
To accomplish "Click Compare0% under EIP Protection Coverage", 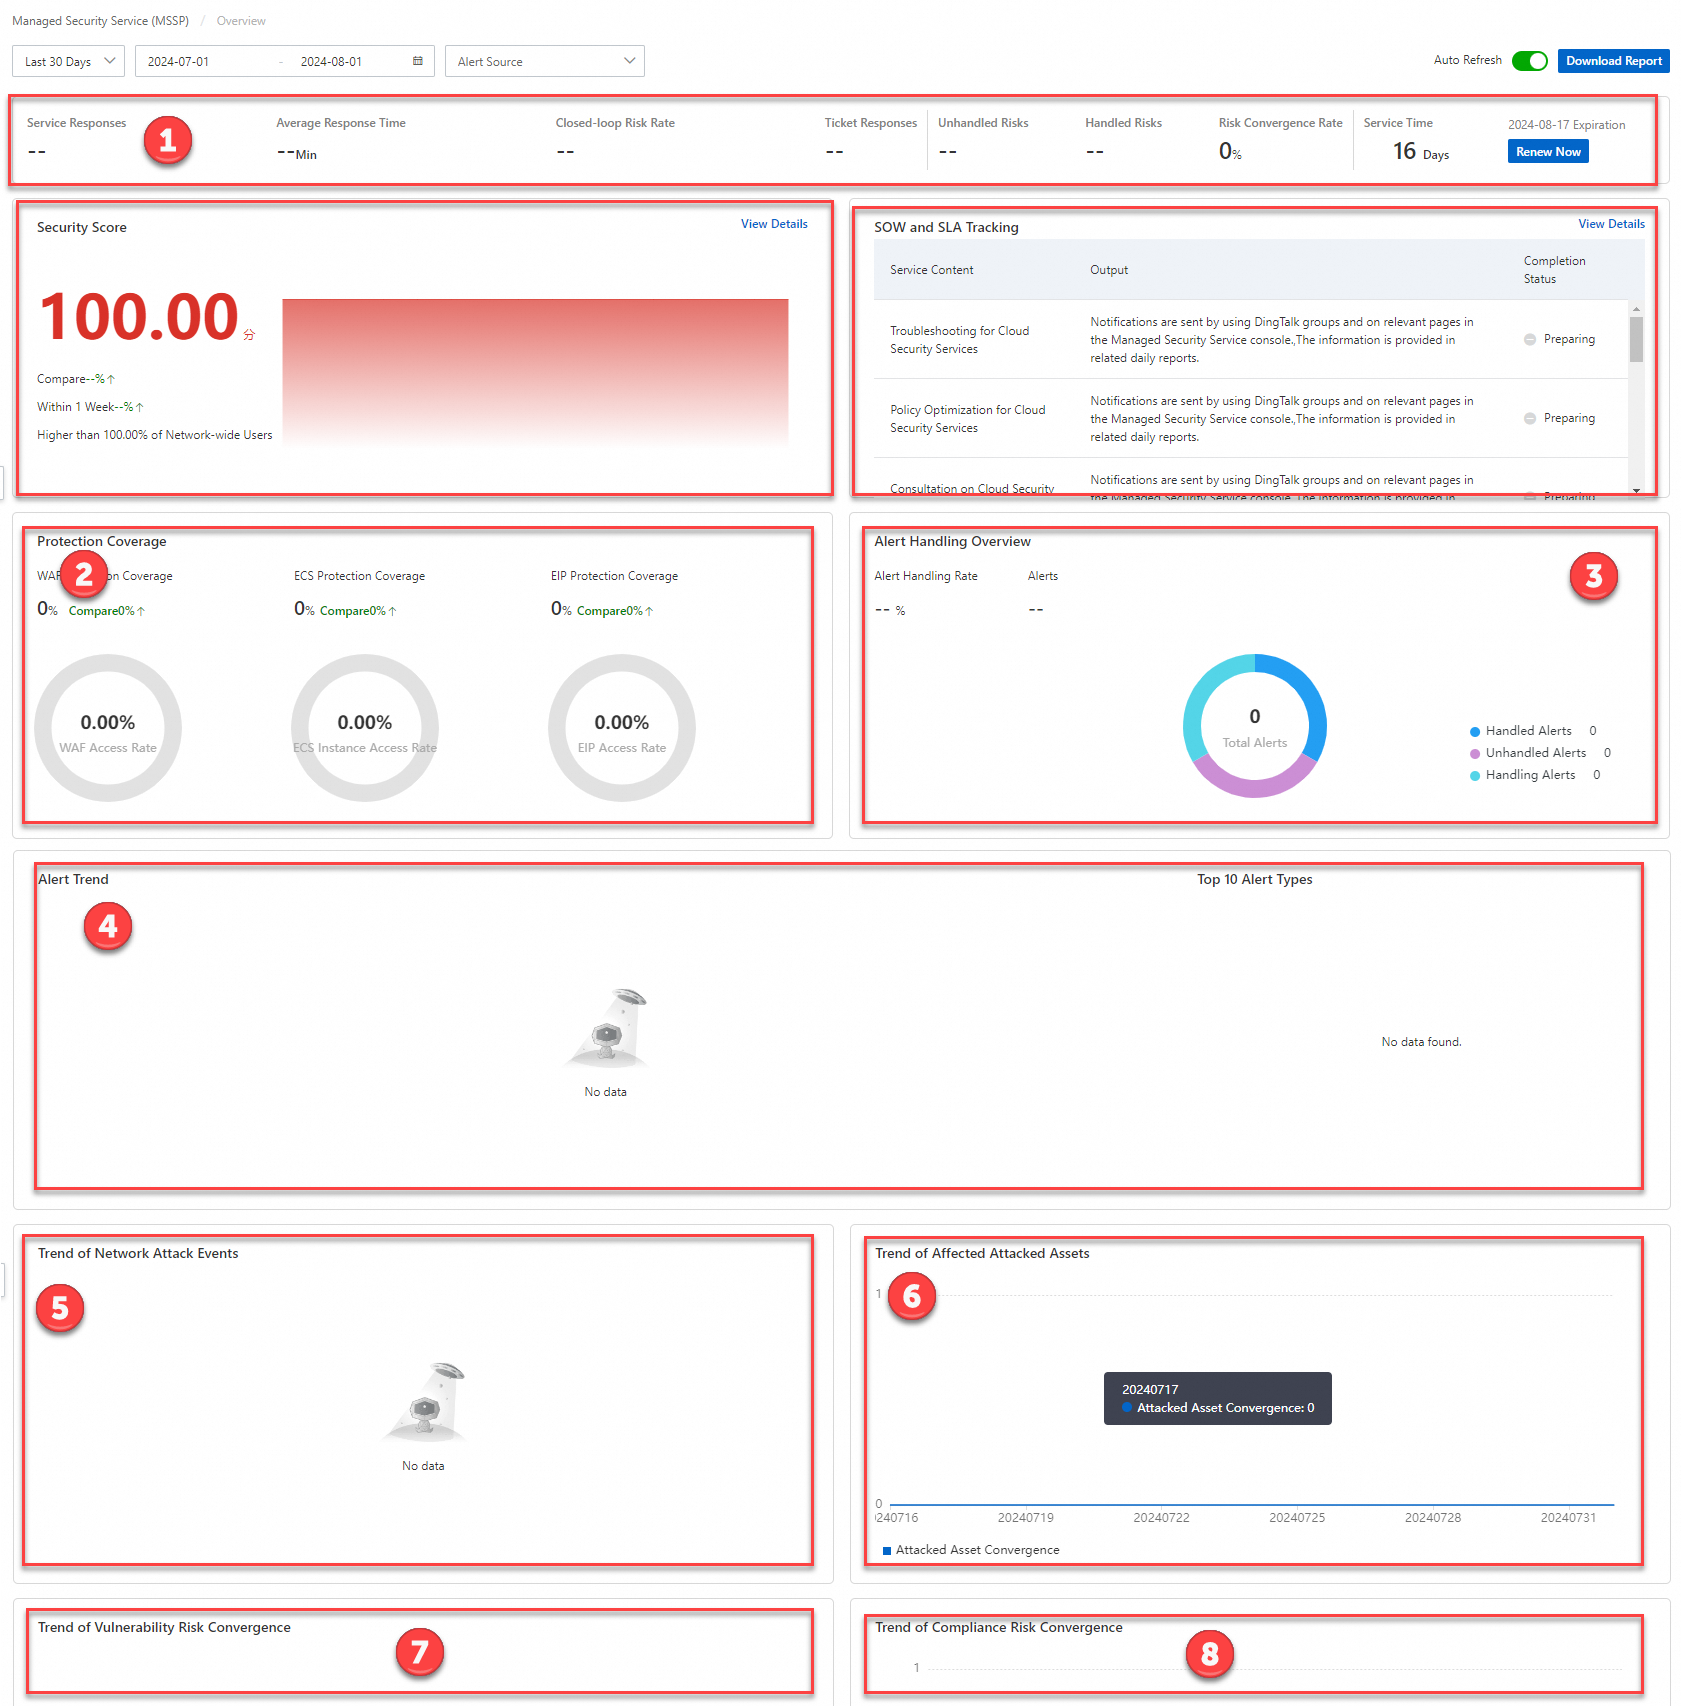I will pyautogui.click(x=615, y=611).
